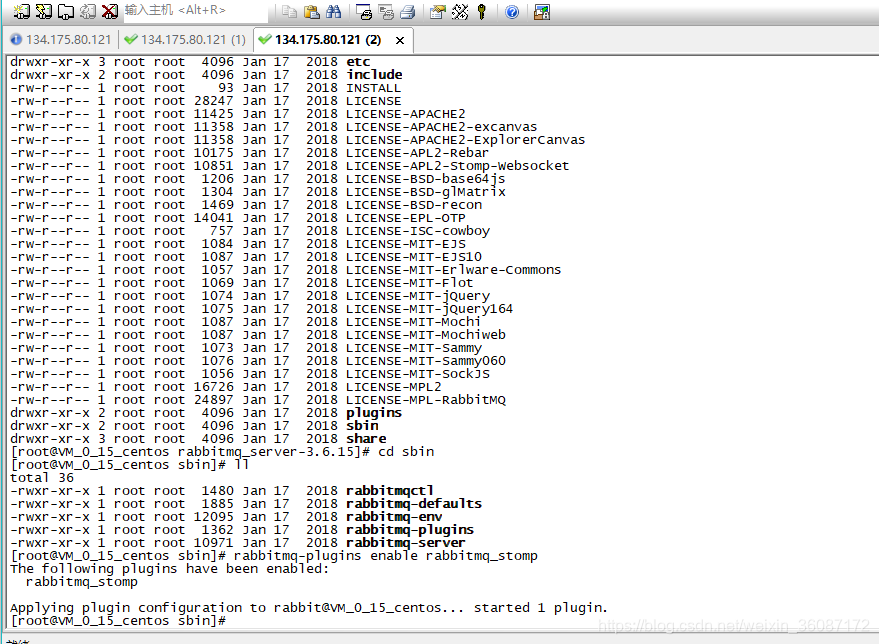The width and height of the screenshot is (879, 644).
Task: Click 'LICENSE-ISC-cowboy' file name
Action: 418,231
